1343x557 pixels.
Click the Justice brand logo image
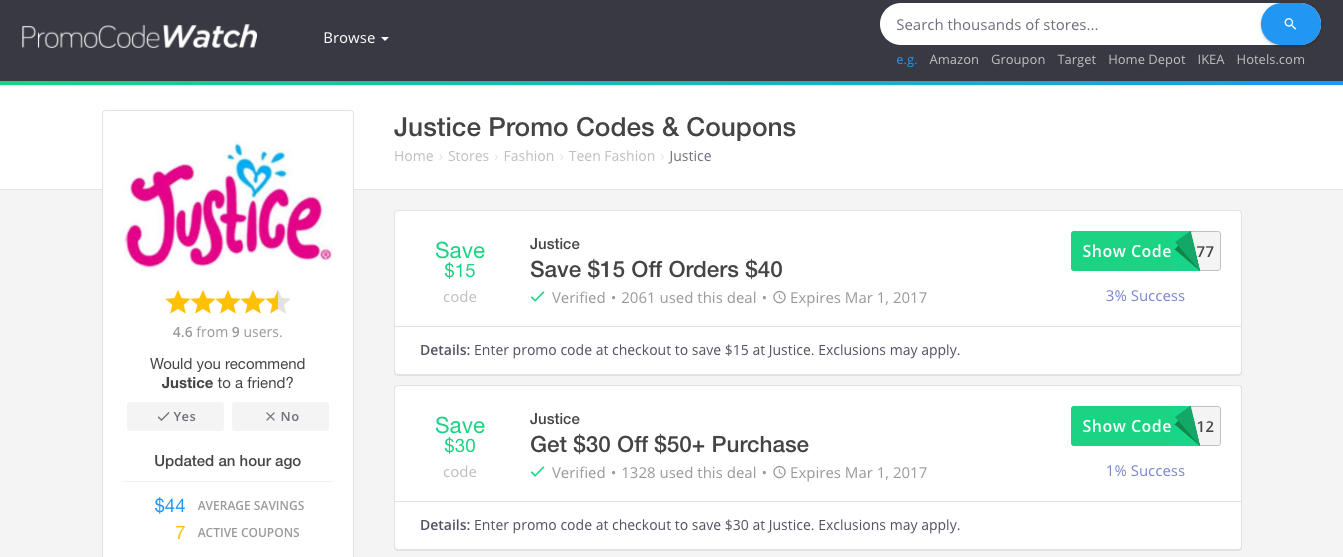(228, 205)
